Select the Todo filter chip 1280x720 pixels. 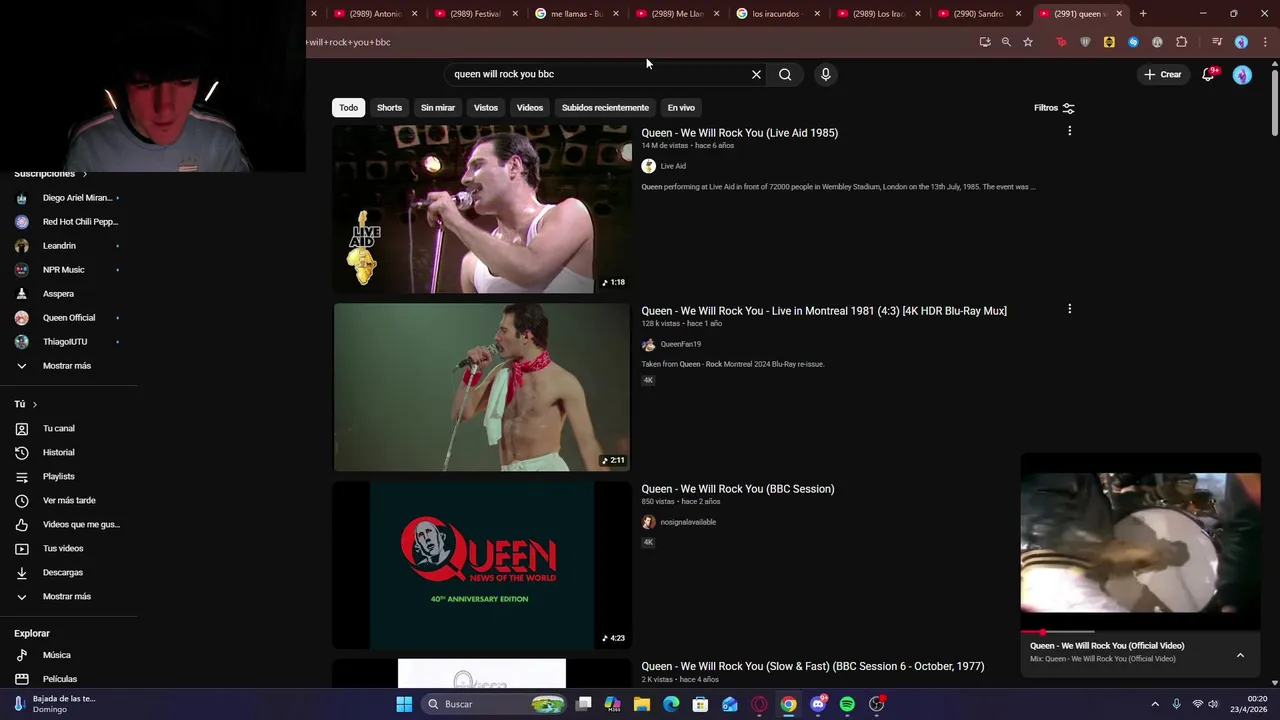coord(348,108)
